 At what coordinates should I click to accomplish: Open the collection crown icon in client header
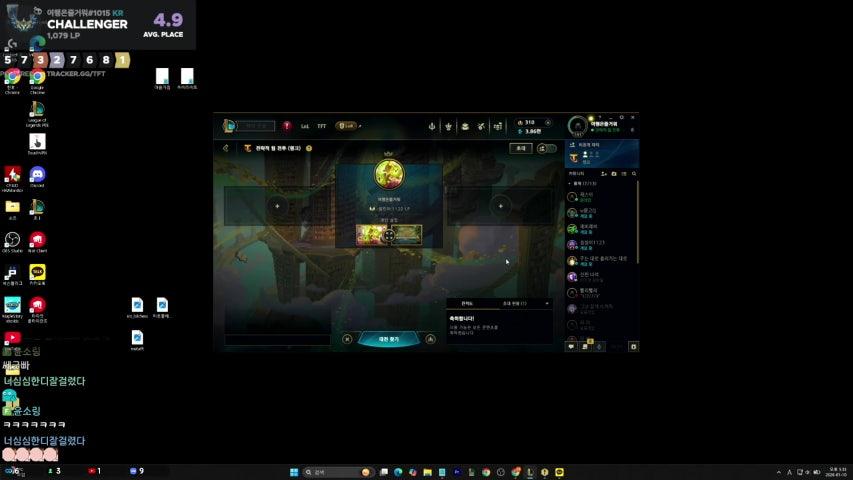click(x=448, y=126)
